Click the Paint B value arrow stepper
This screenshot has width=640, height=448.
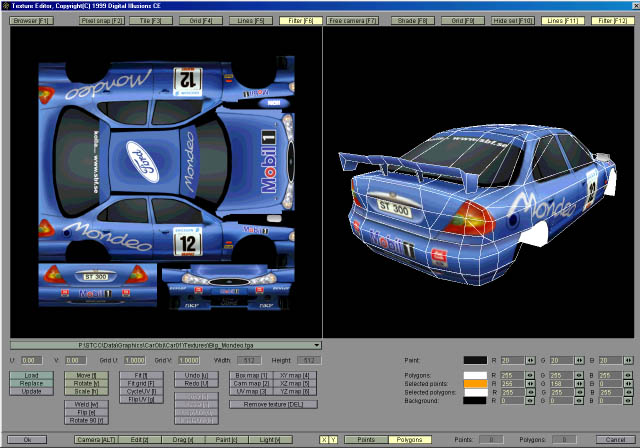click(628, 360)
